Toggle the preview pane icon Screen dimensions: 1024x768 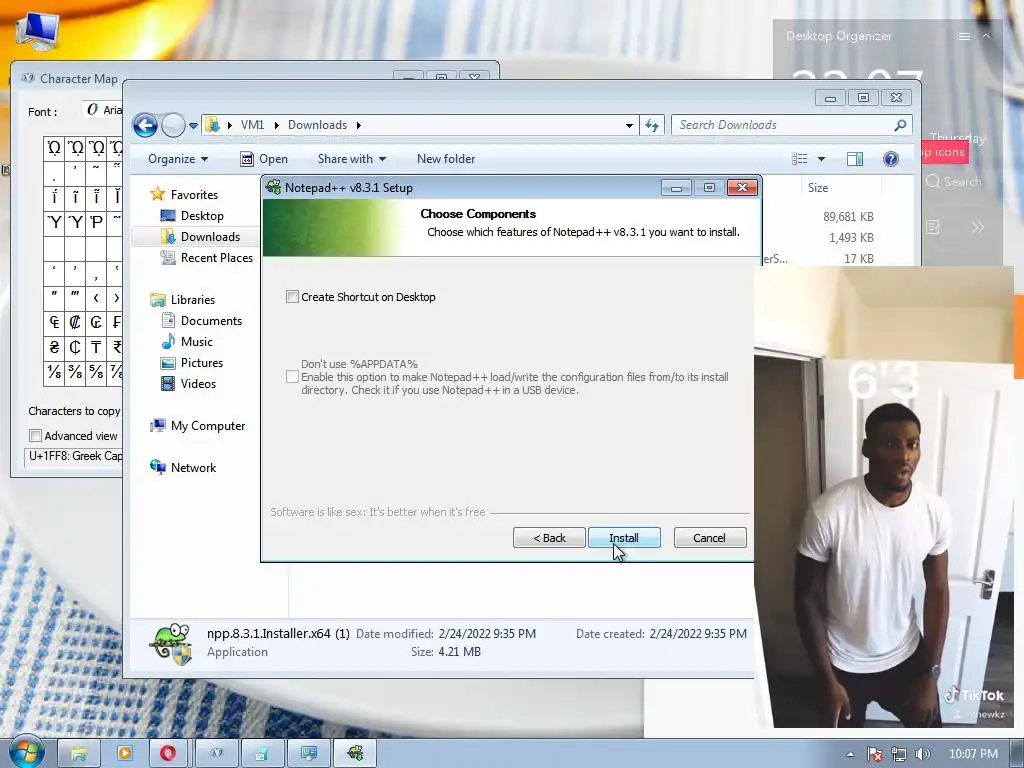coord(855,159)
